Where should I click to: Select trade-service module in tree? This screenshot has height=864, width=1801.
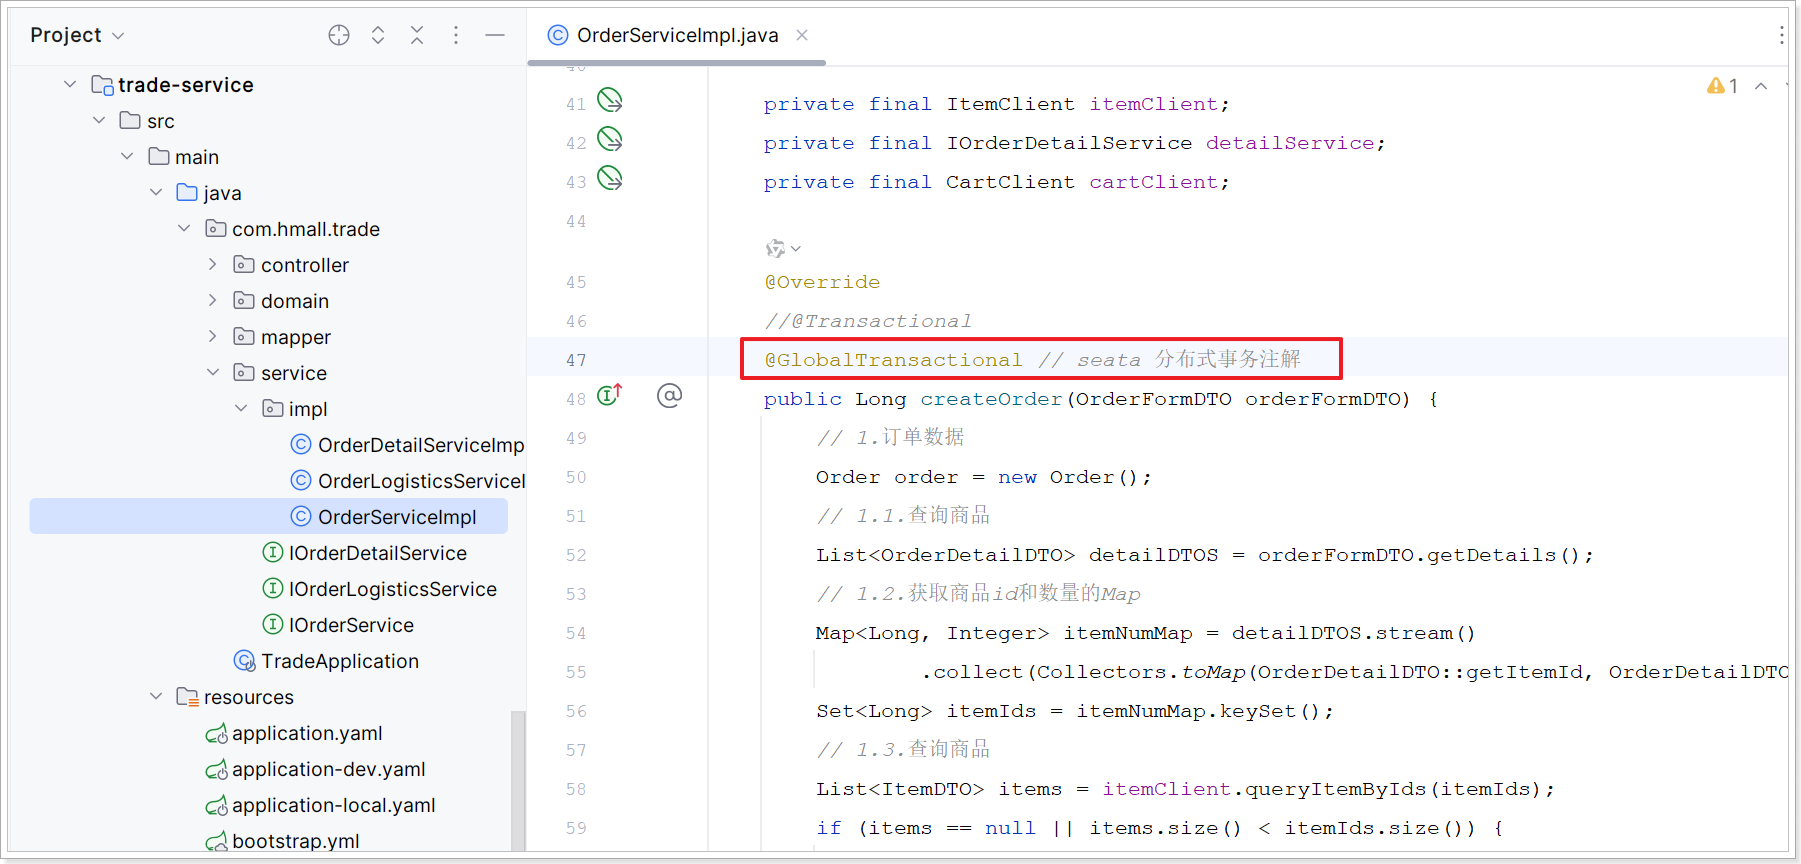pyautogui.click(x=185, y=85)
